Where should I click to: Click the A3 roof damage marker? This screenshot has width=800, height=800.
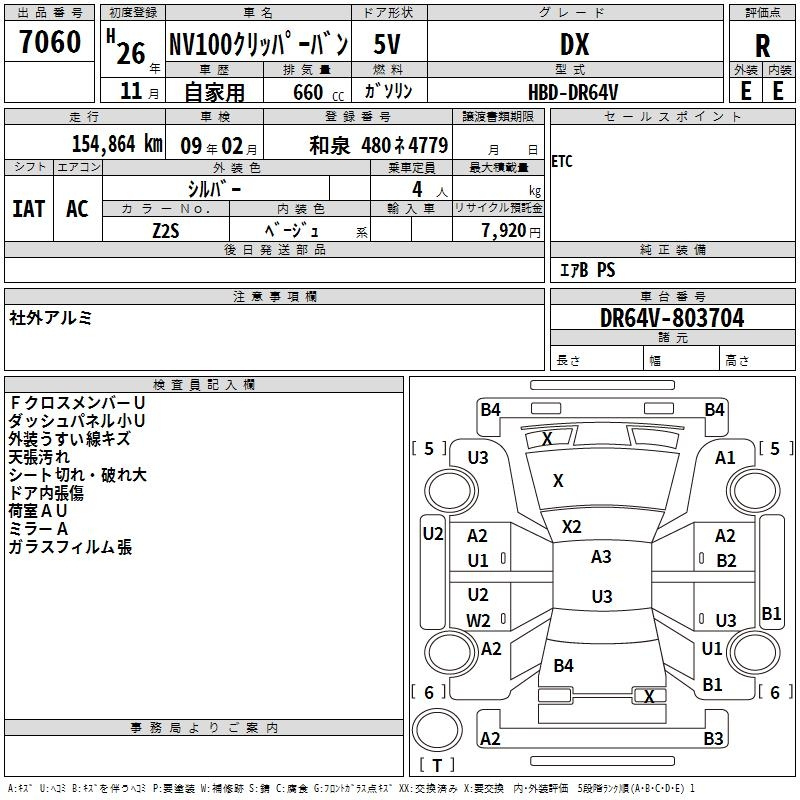point(601,556)
